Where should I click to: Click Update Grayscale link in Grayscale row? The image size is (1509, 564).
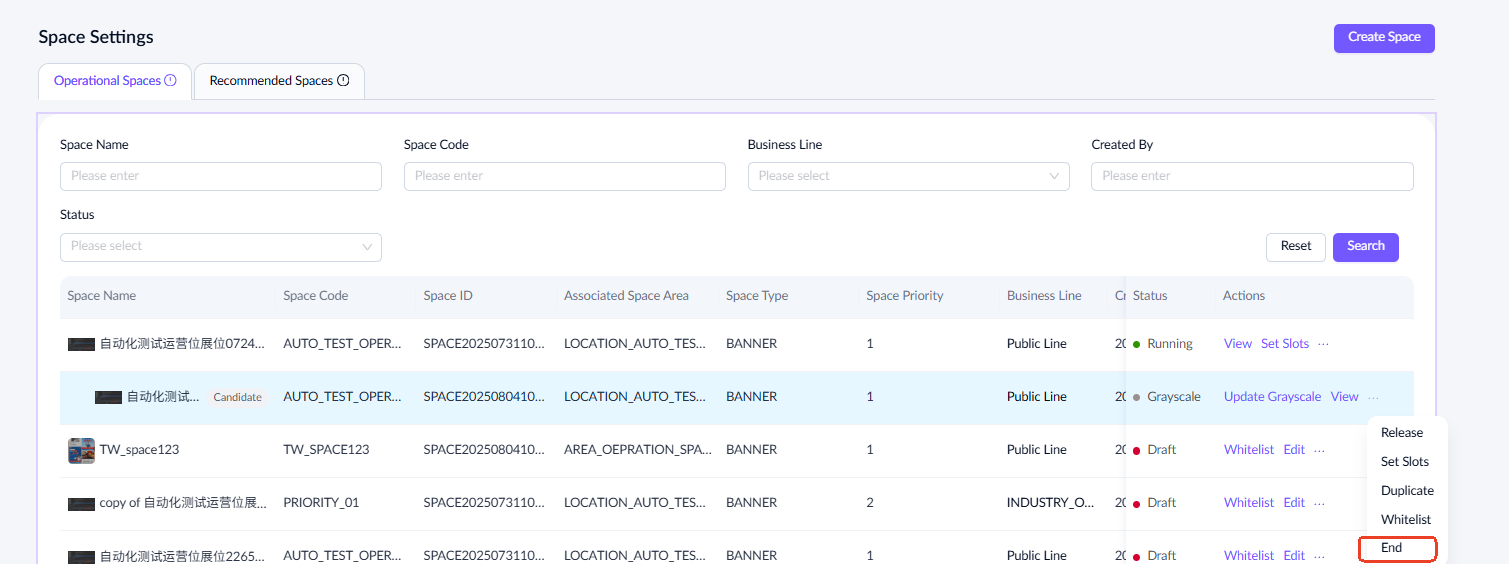pos(1272,397)
